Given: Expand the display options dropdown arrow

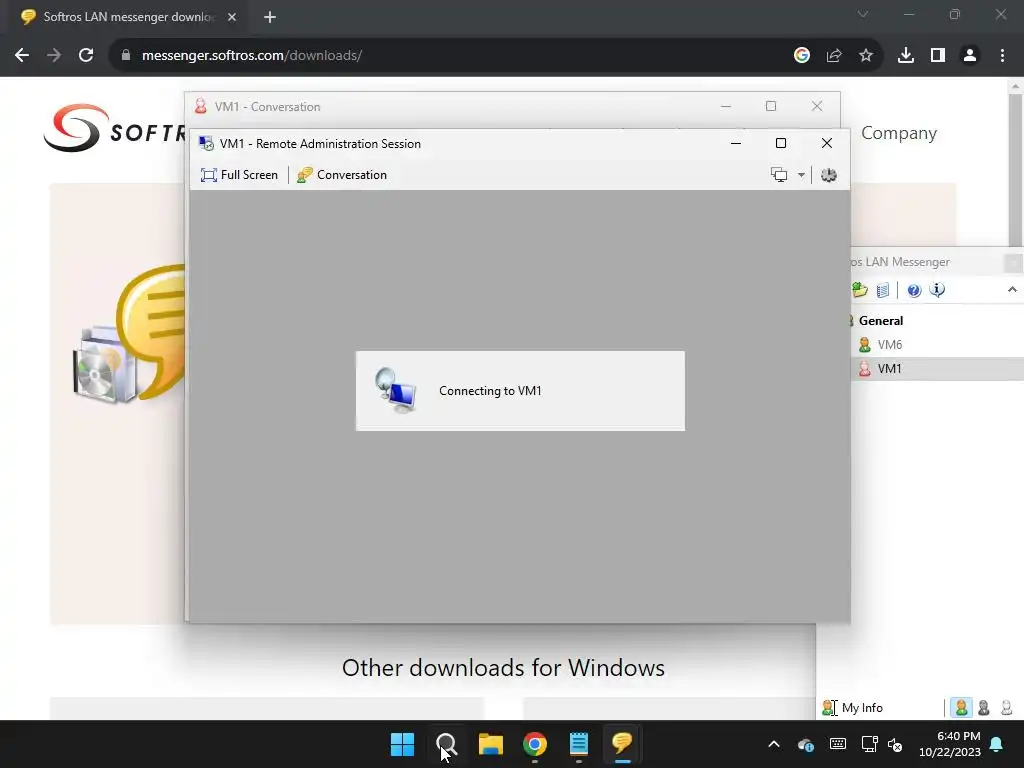Looking at the screenshot, I should tap(801, 175).
